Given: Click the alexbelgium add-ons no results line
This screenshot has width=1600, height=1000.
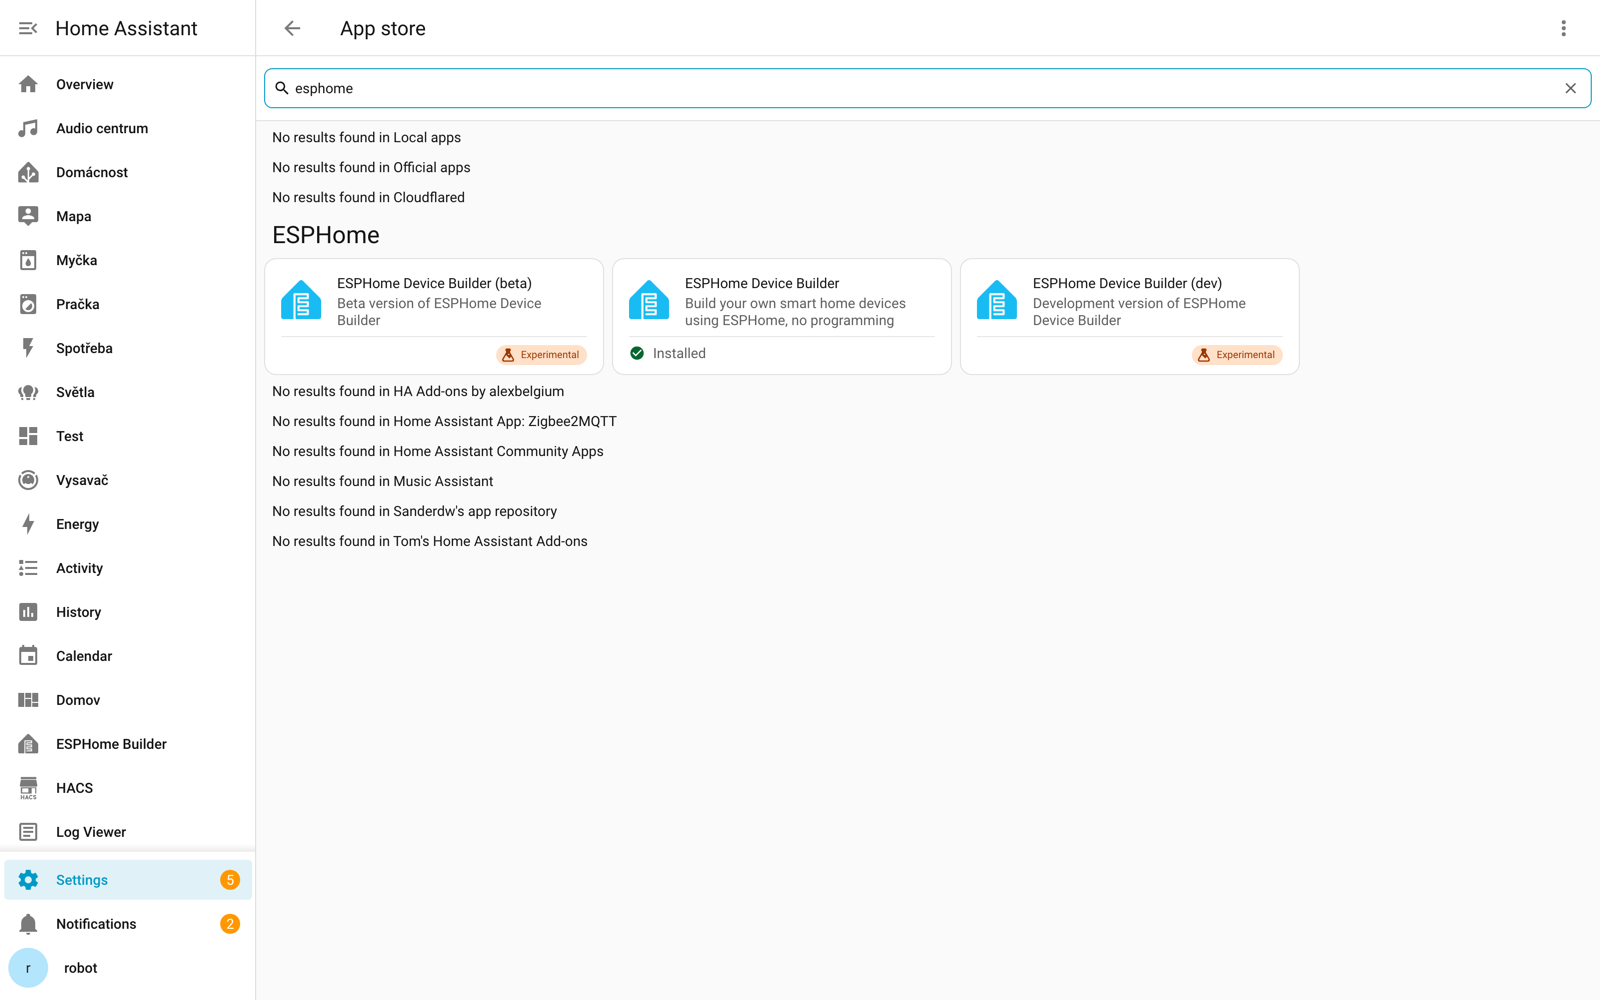Looking at the screenshot, I should pyautogui.click(x=418, y=392).
